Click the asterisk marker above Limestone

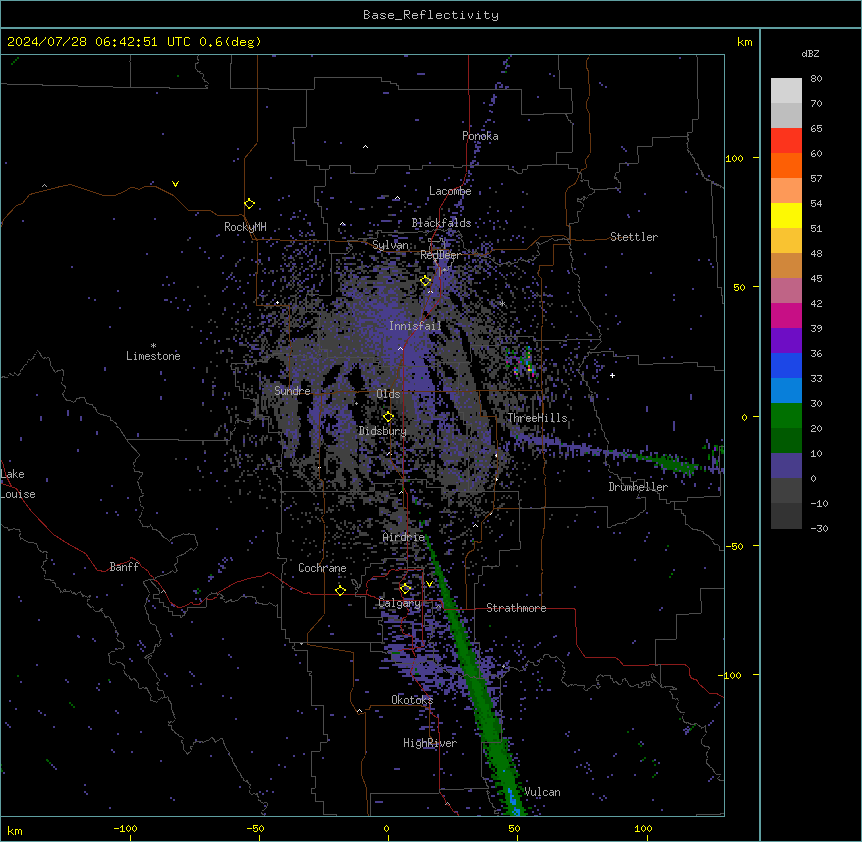pyautogui.click(x=153, y=346)
